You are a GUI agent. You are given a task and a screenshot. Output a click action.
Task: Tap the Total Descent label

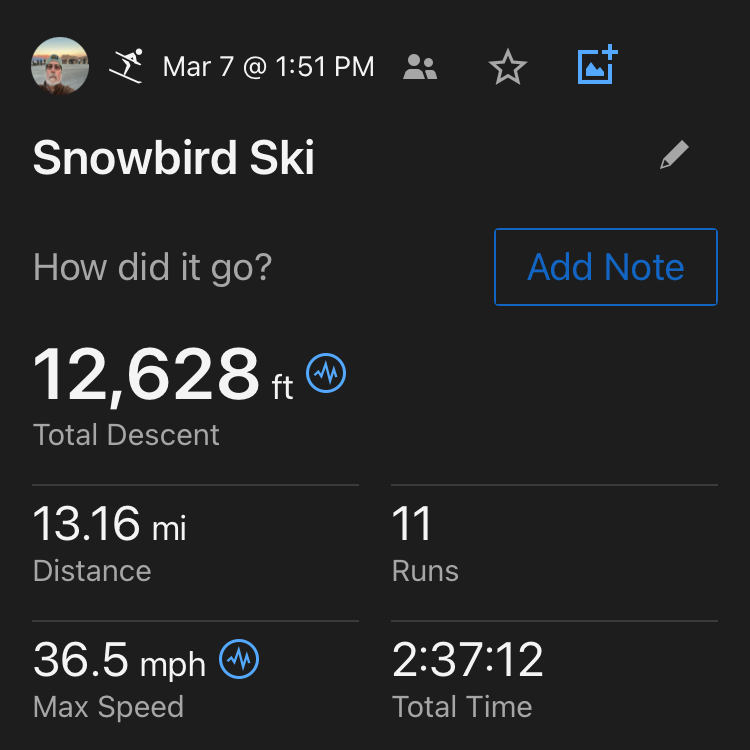[x=126, y=435]
